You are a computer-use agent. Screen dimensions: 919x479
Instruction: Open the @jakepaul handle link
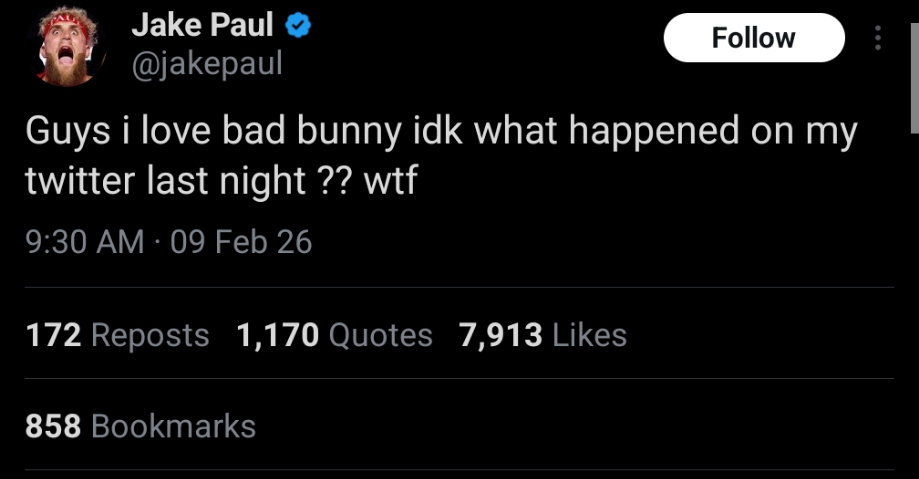tap(207, 64)
